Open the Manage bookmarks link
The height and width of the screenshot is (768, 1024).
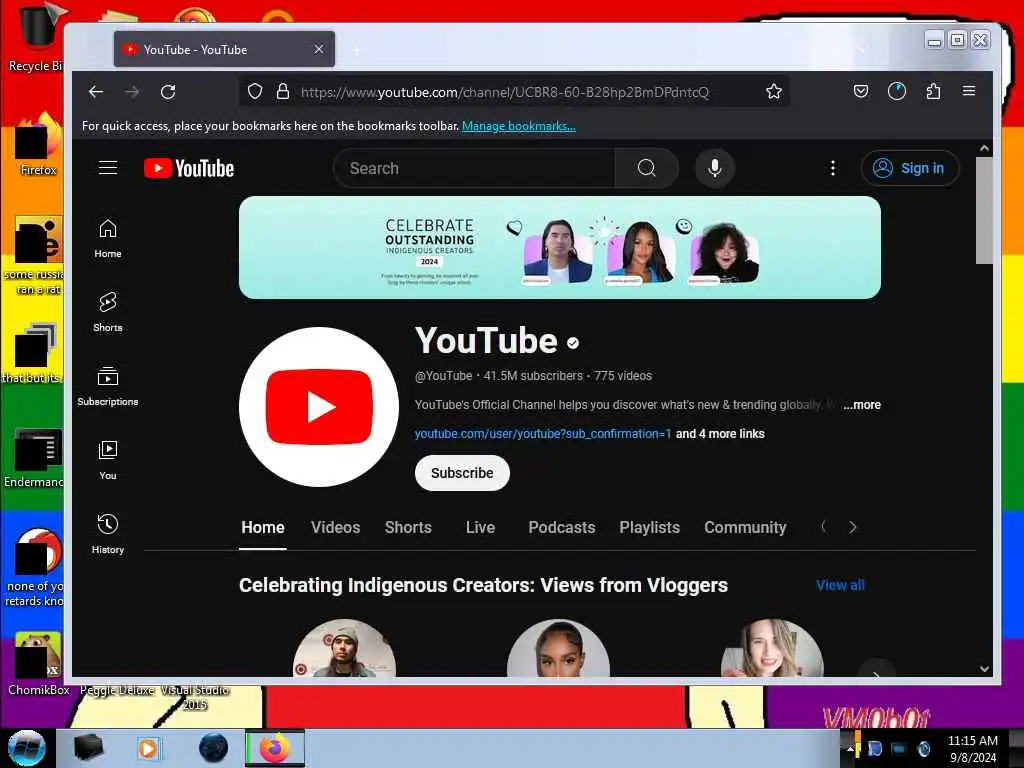519,126
